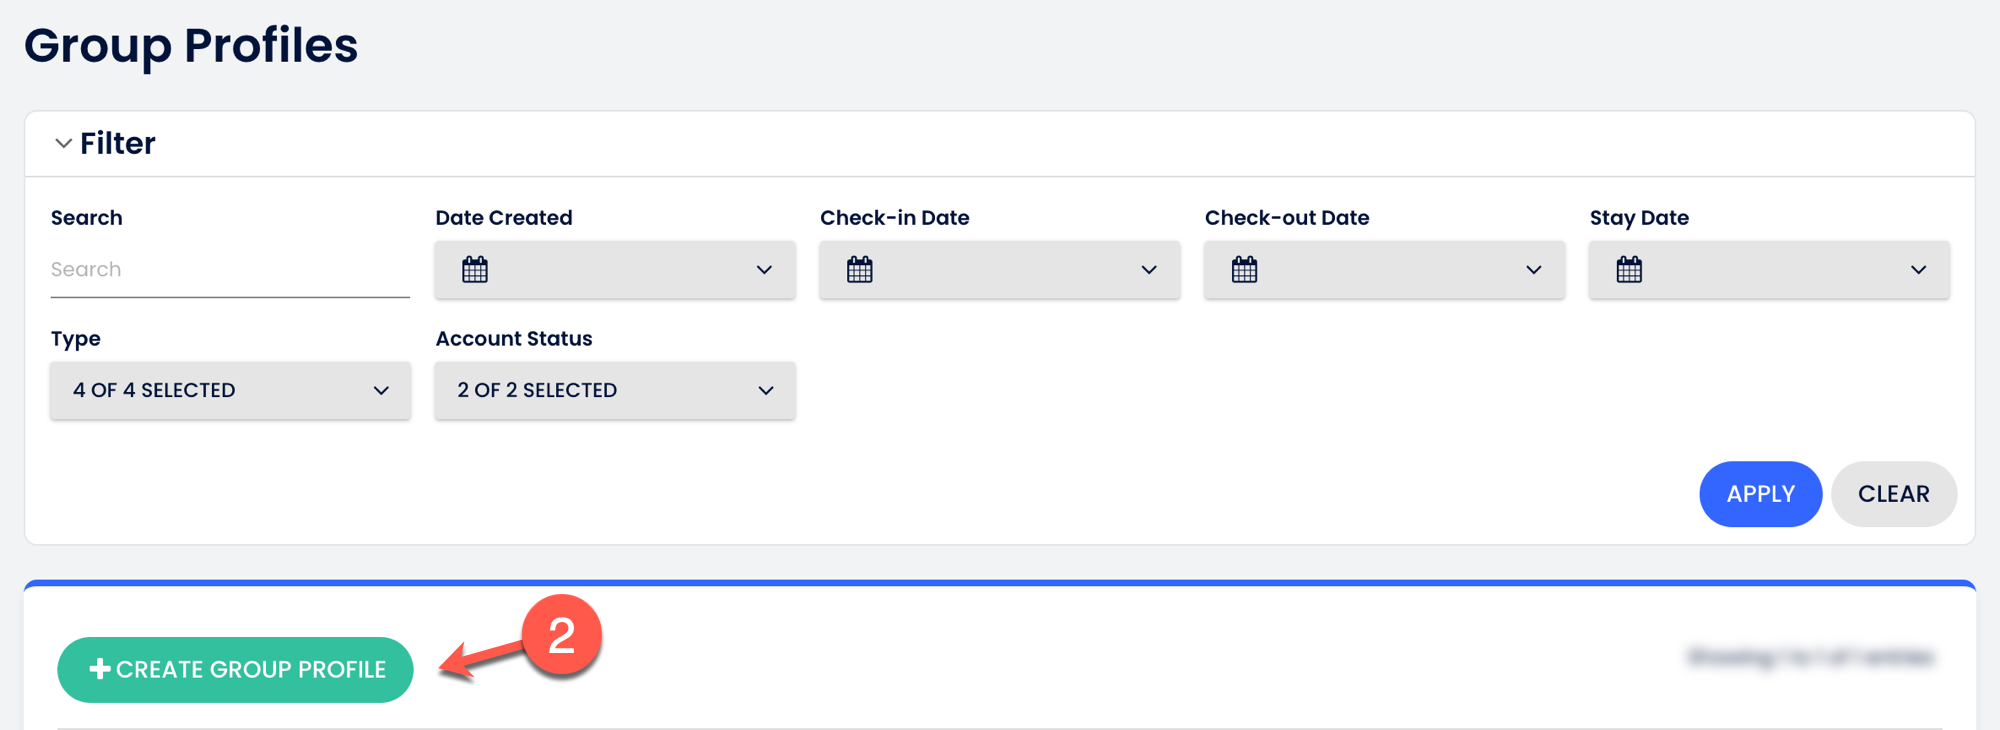Click the Account Status chevron arrow
Image resolution: width=2000 pixels, height=730 pixels.
(x=766, y=390)
